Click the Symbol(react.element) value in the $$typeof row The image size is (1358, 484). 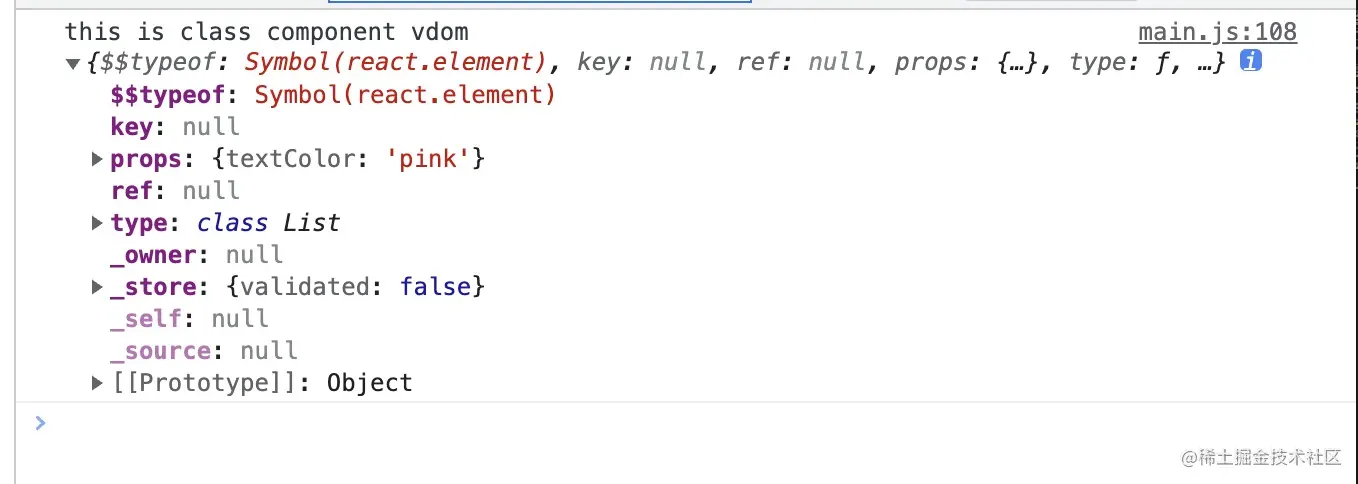click(x=405, y=95)
